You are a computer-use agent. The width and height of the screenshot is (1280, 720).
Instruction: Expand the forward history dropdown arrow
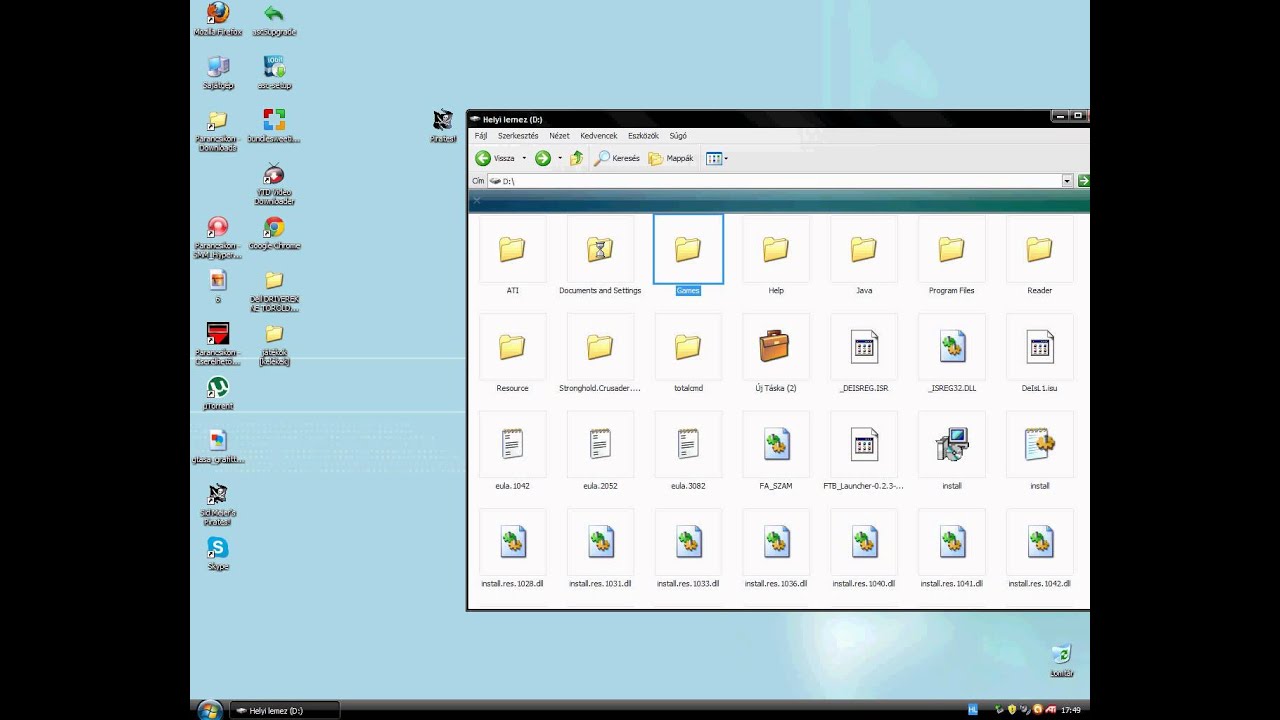[x=560, y=158]
